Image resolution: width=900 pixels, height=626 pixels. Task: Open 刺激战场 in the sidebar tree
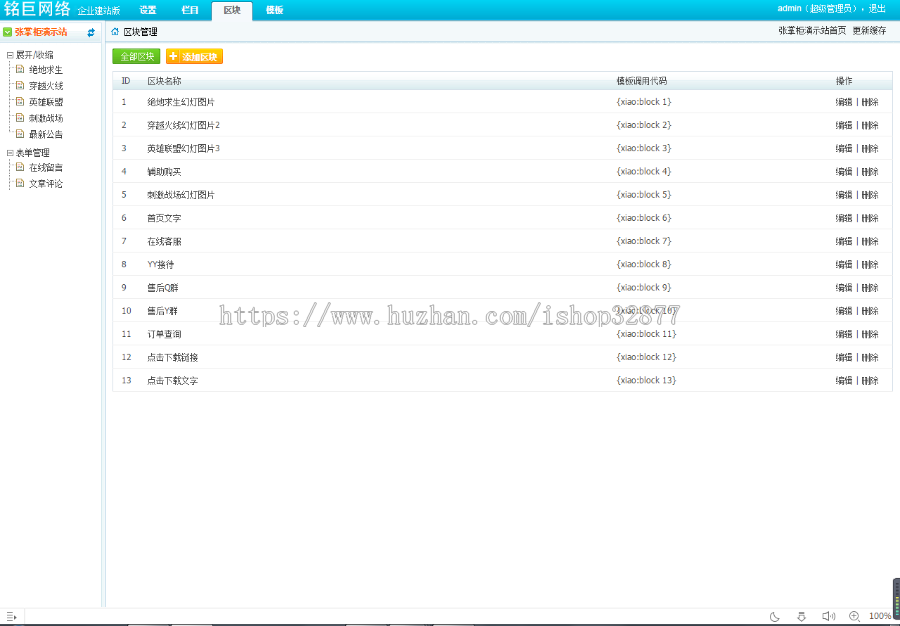pyautogui.click(x=46, y=118)
